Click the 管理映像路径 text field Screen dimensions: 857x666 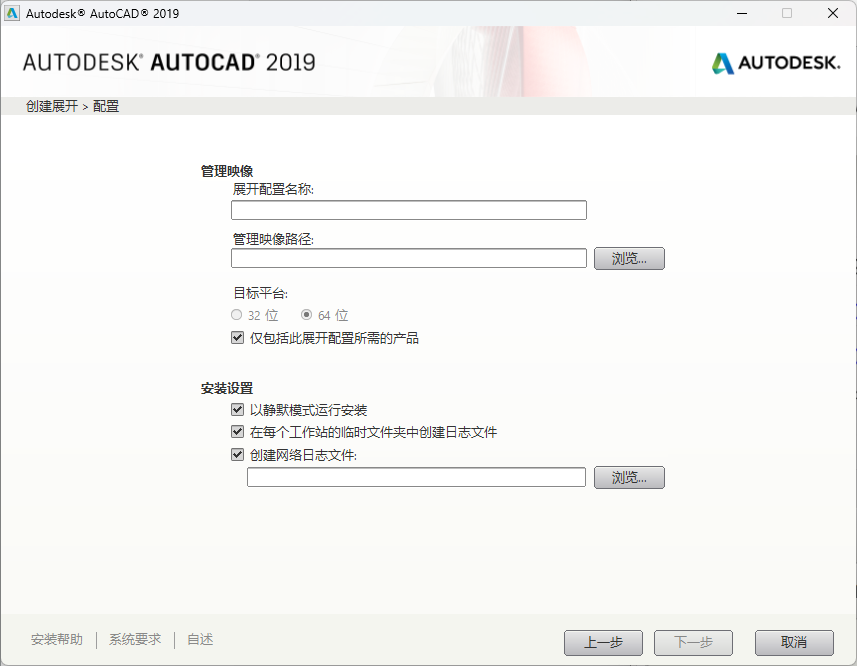pyautogui.click(x=409, y=258)
